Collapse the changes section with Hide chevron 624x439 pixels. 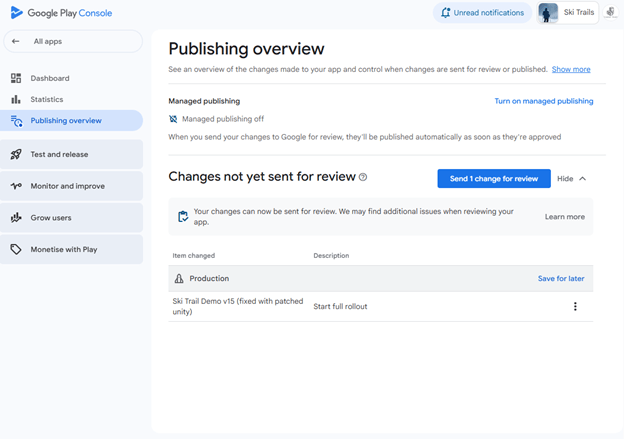pos(572,179)
